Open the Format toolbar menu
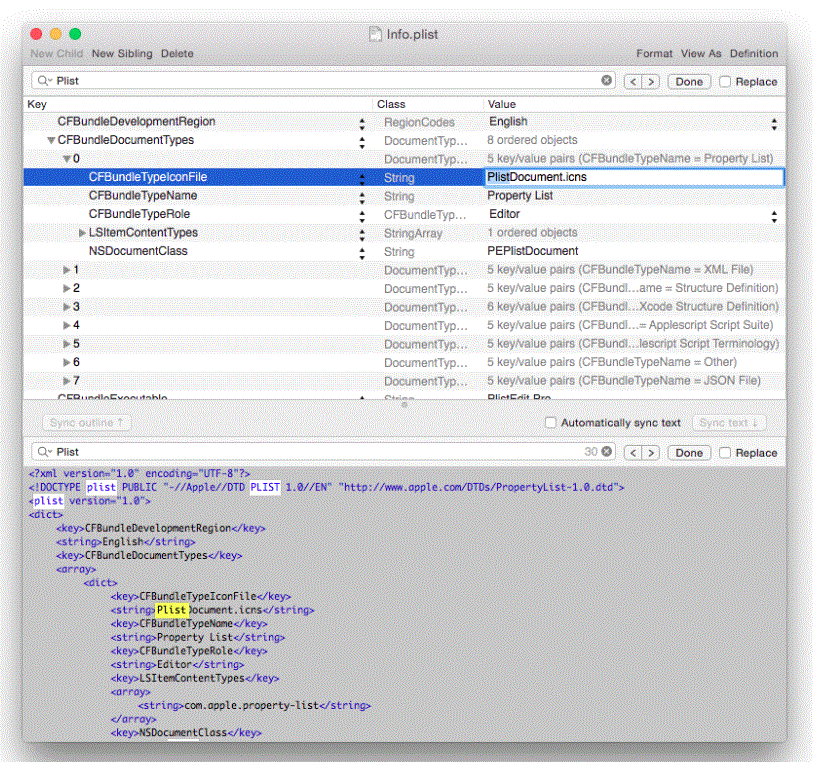This screenshot has height=762, width=813. point(654,53)
